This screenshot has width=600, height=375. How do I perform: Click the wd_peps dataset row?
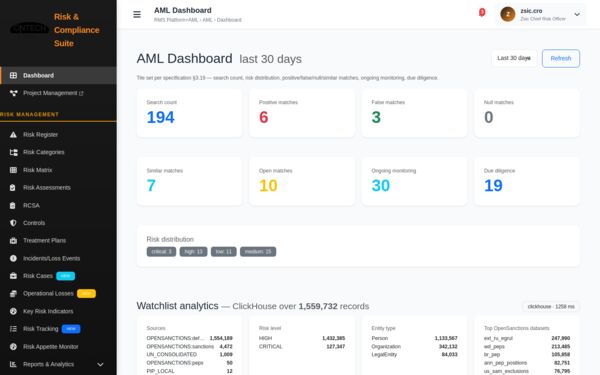click(x=527, y=346)
